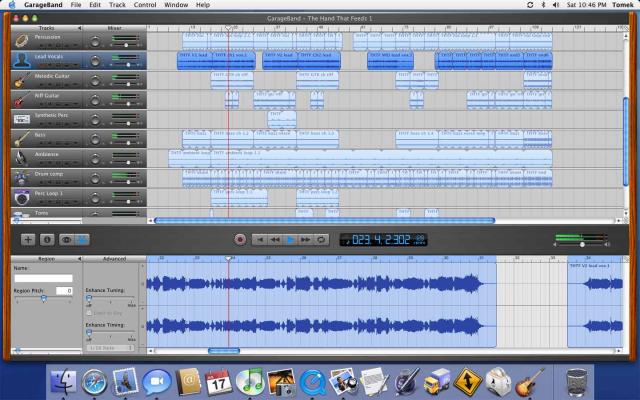The width and height of the screenshot is (640, 400).
Task: Toggle the Loop Browser eye button
Action: 67,240
